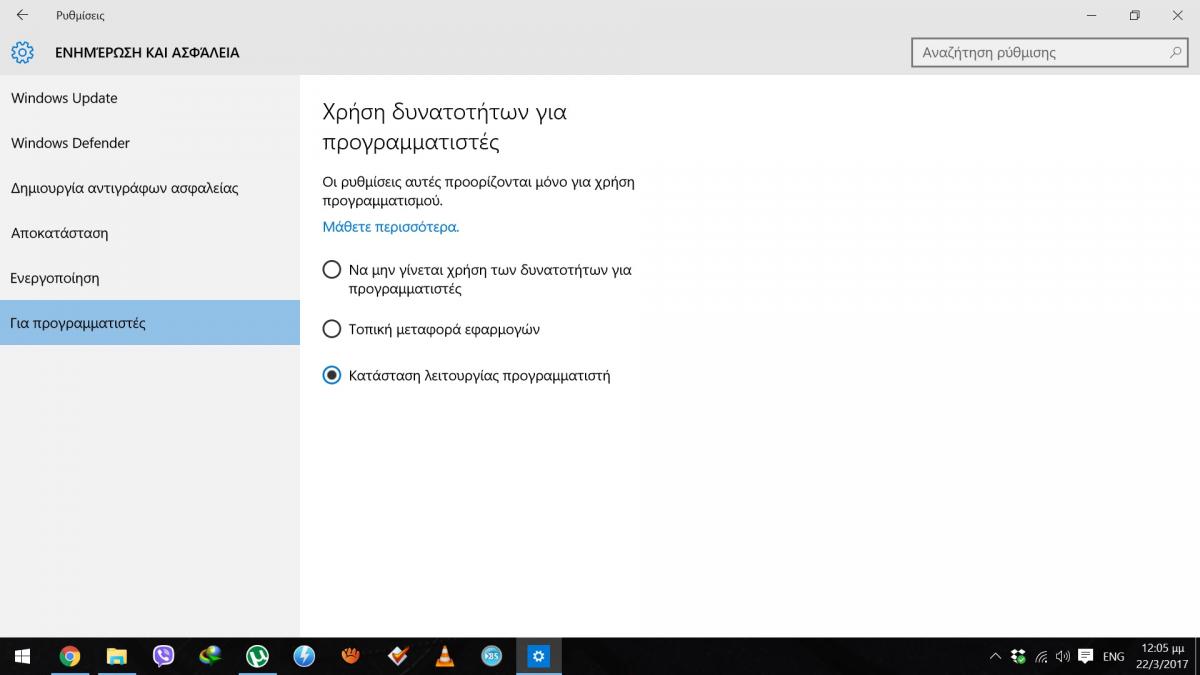
Task: Click the Settings app taskbar button
Action: [x=539, y=656]
